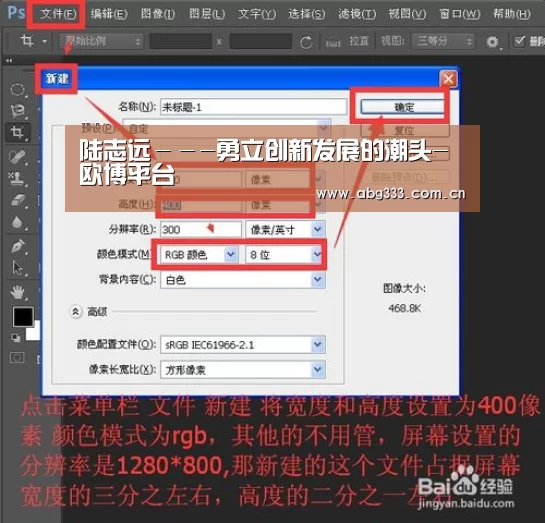Select the Path Selection arrow tool
545x523 pixels.
[x=17, y=268]
